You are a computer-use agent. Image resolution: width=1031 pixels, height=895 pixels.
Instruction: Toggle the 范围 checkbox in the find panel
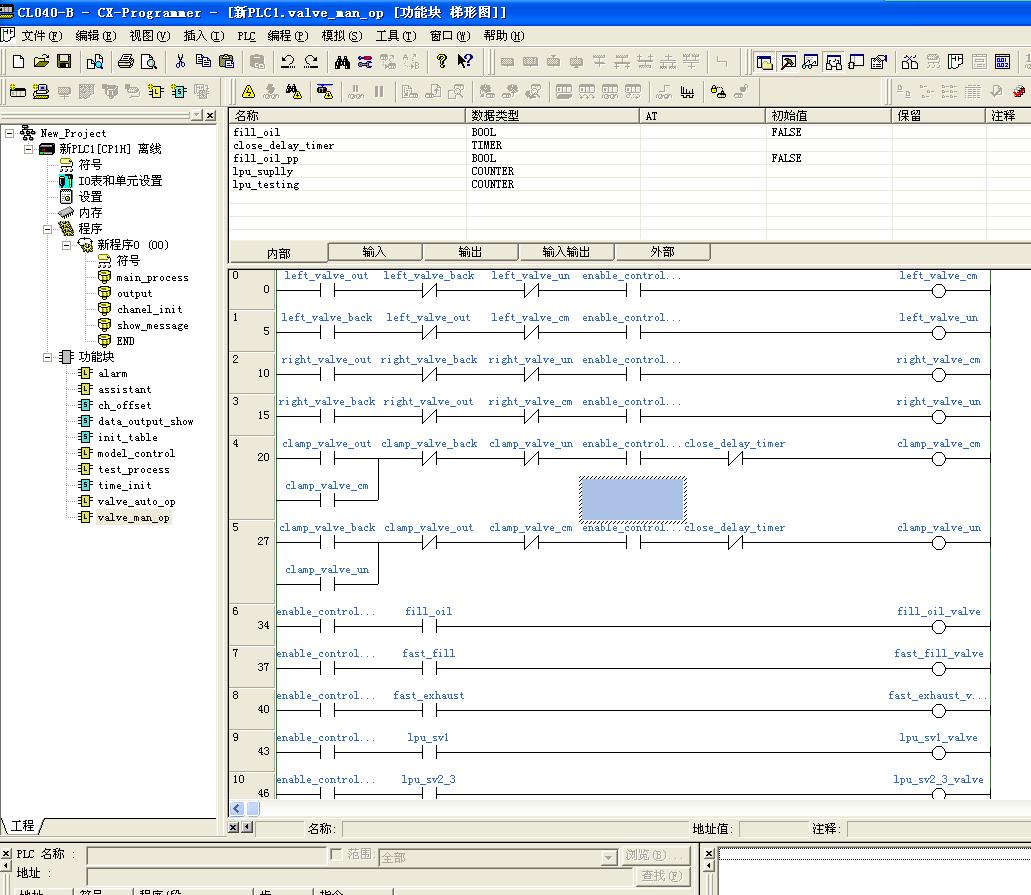336,854
